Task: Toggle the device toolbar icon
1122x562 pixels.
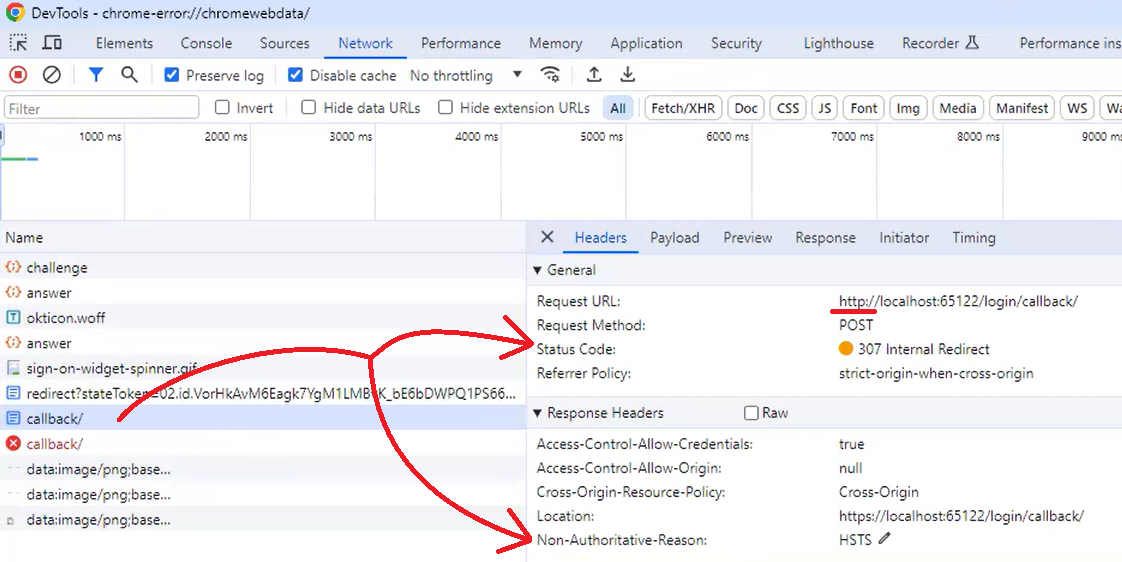Action: (x=52, y=43)
